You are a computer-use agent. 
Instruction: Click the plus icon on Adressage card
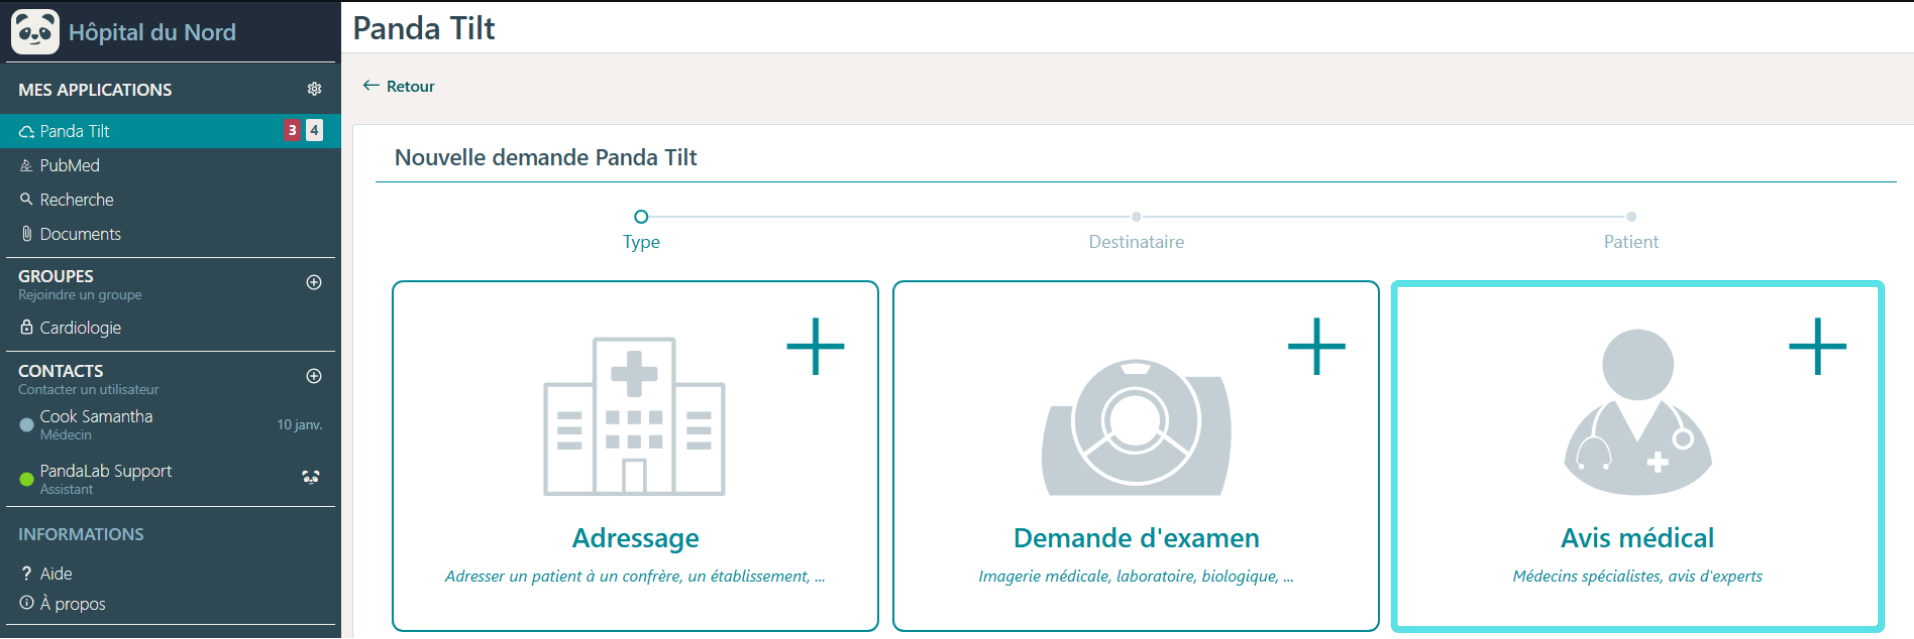816,346
